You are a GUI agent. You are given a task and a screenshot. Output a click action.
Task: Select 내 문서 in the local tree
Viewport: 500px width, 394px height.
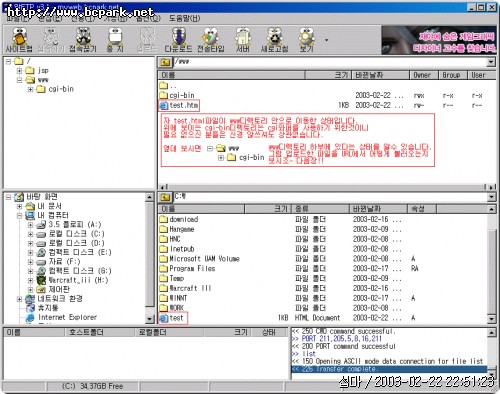tap(49, 206)
